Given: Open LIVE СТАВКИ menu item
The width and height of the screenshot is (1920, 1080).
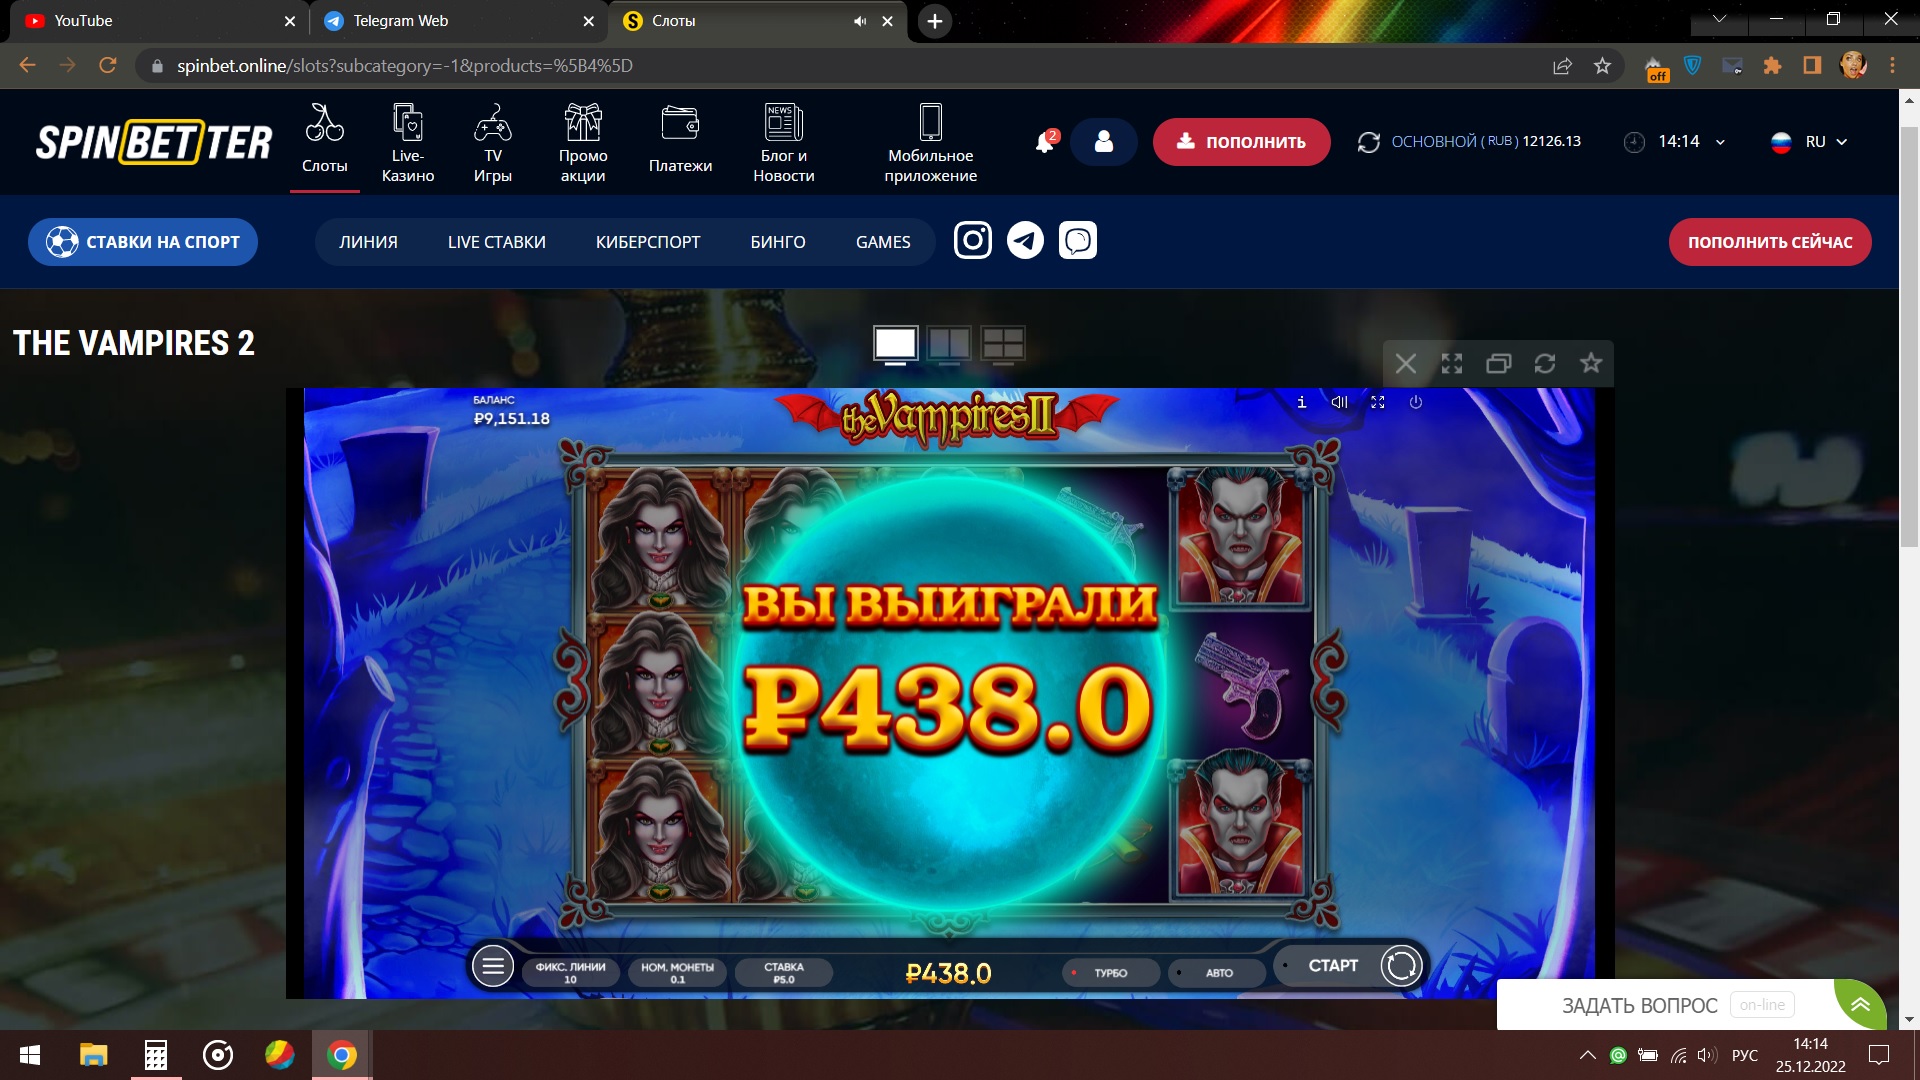Looking at the screenshot, I should tap(497, 242).
